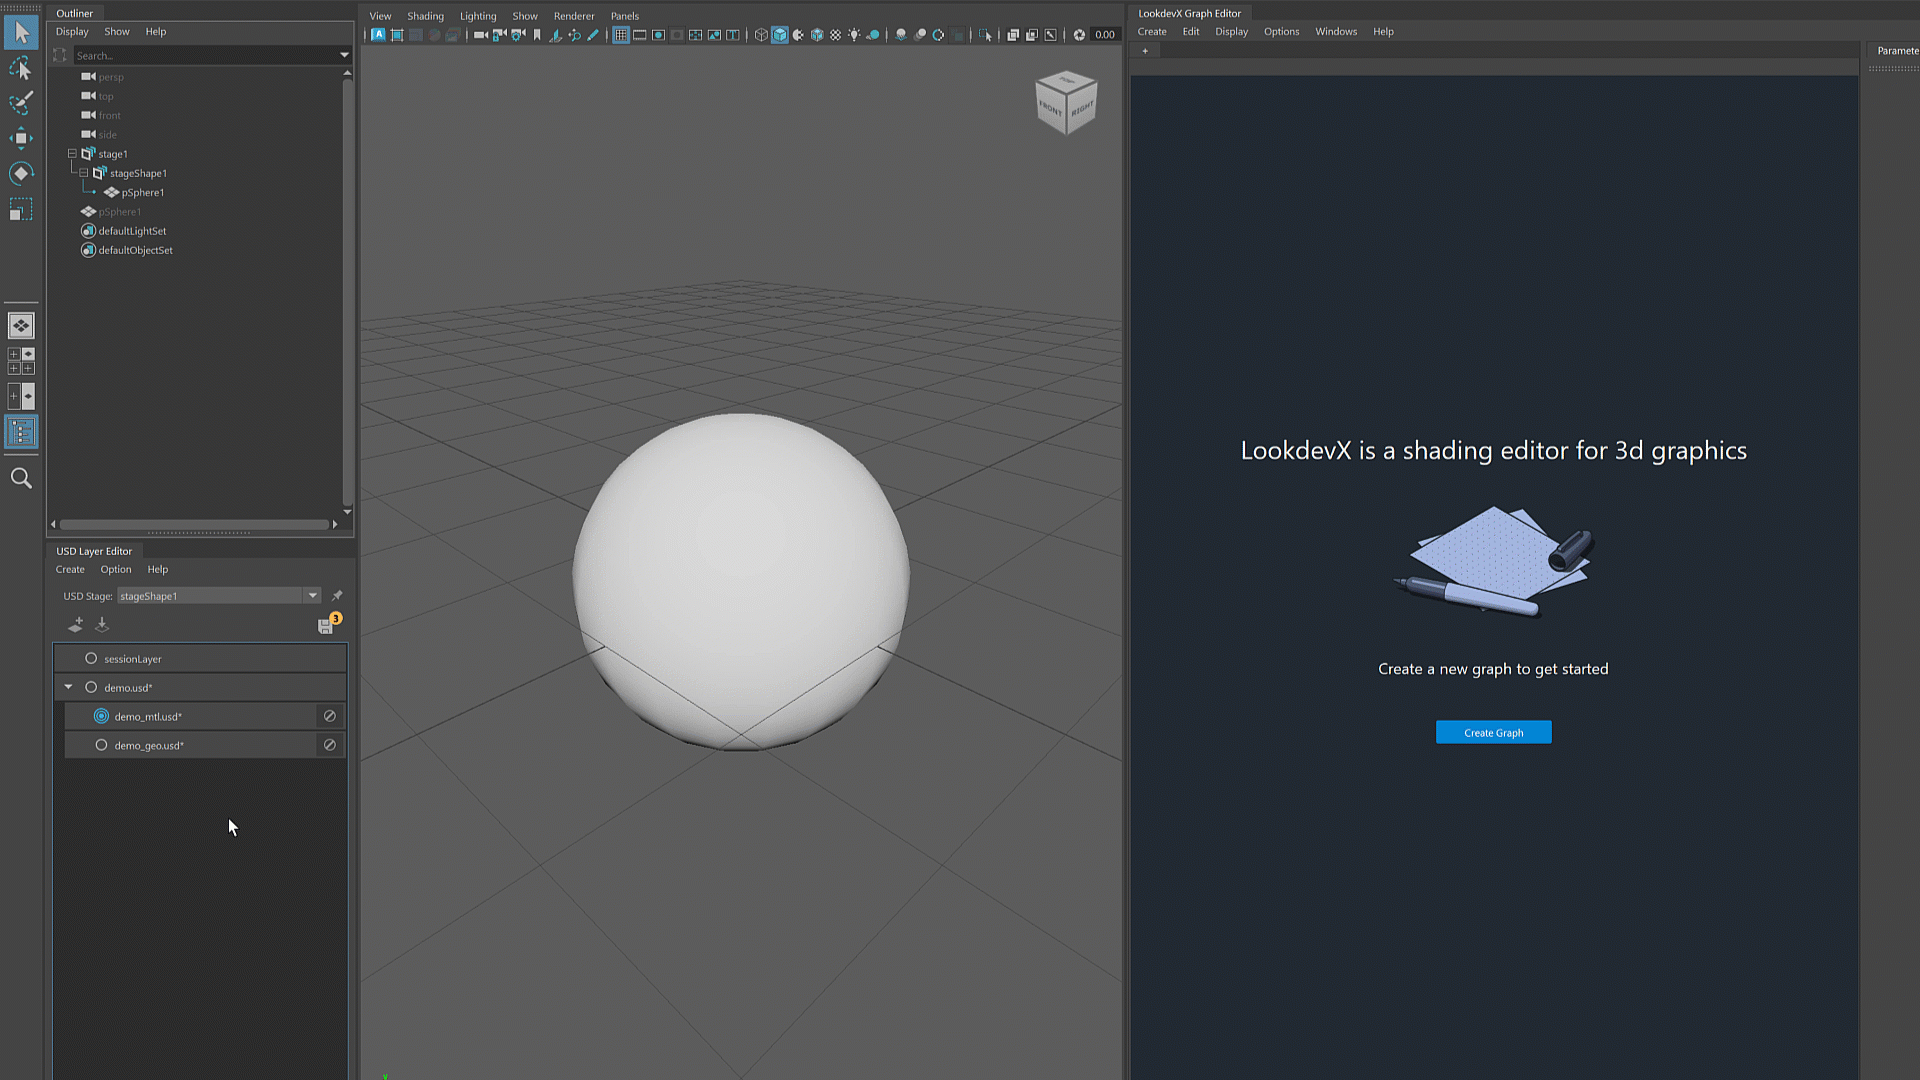Open the USD Stage dropdown
1920x1080 pixels.
click(312, 596)
